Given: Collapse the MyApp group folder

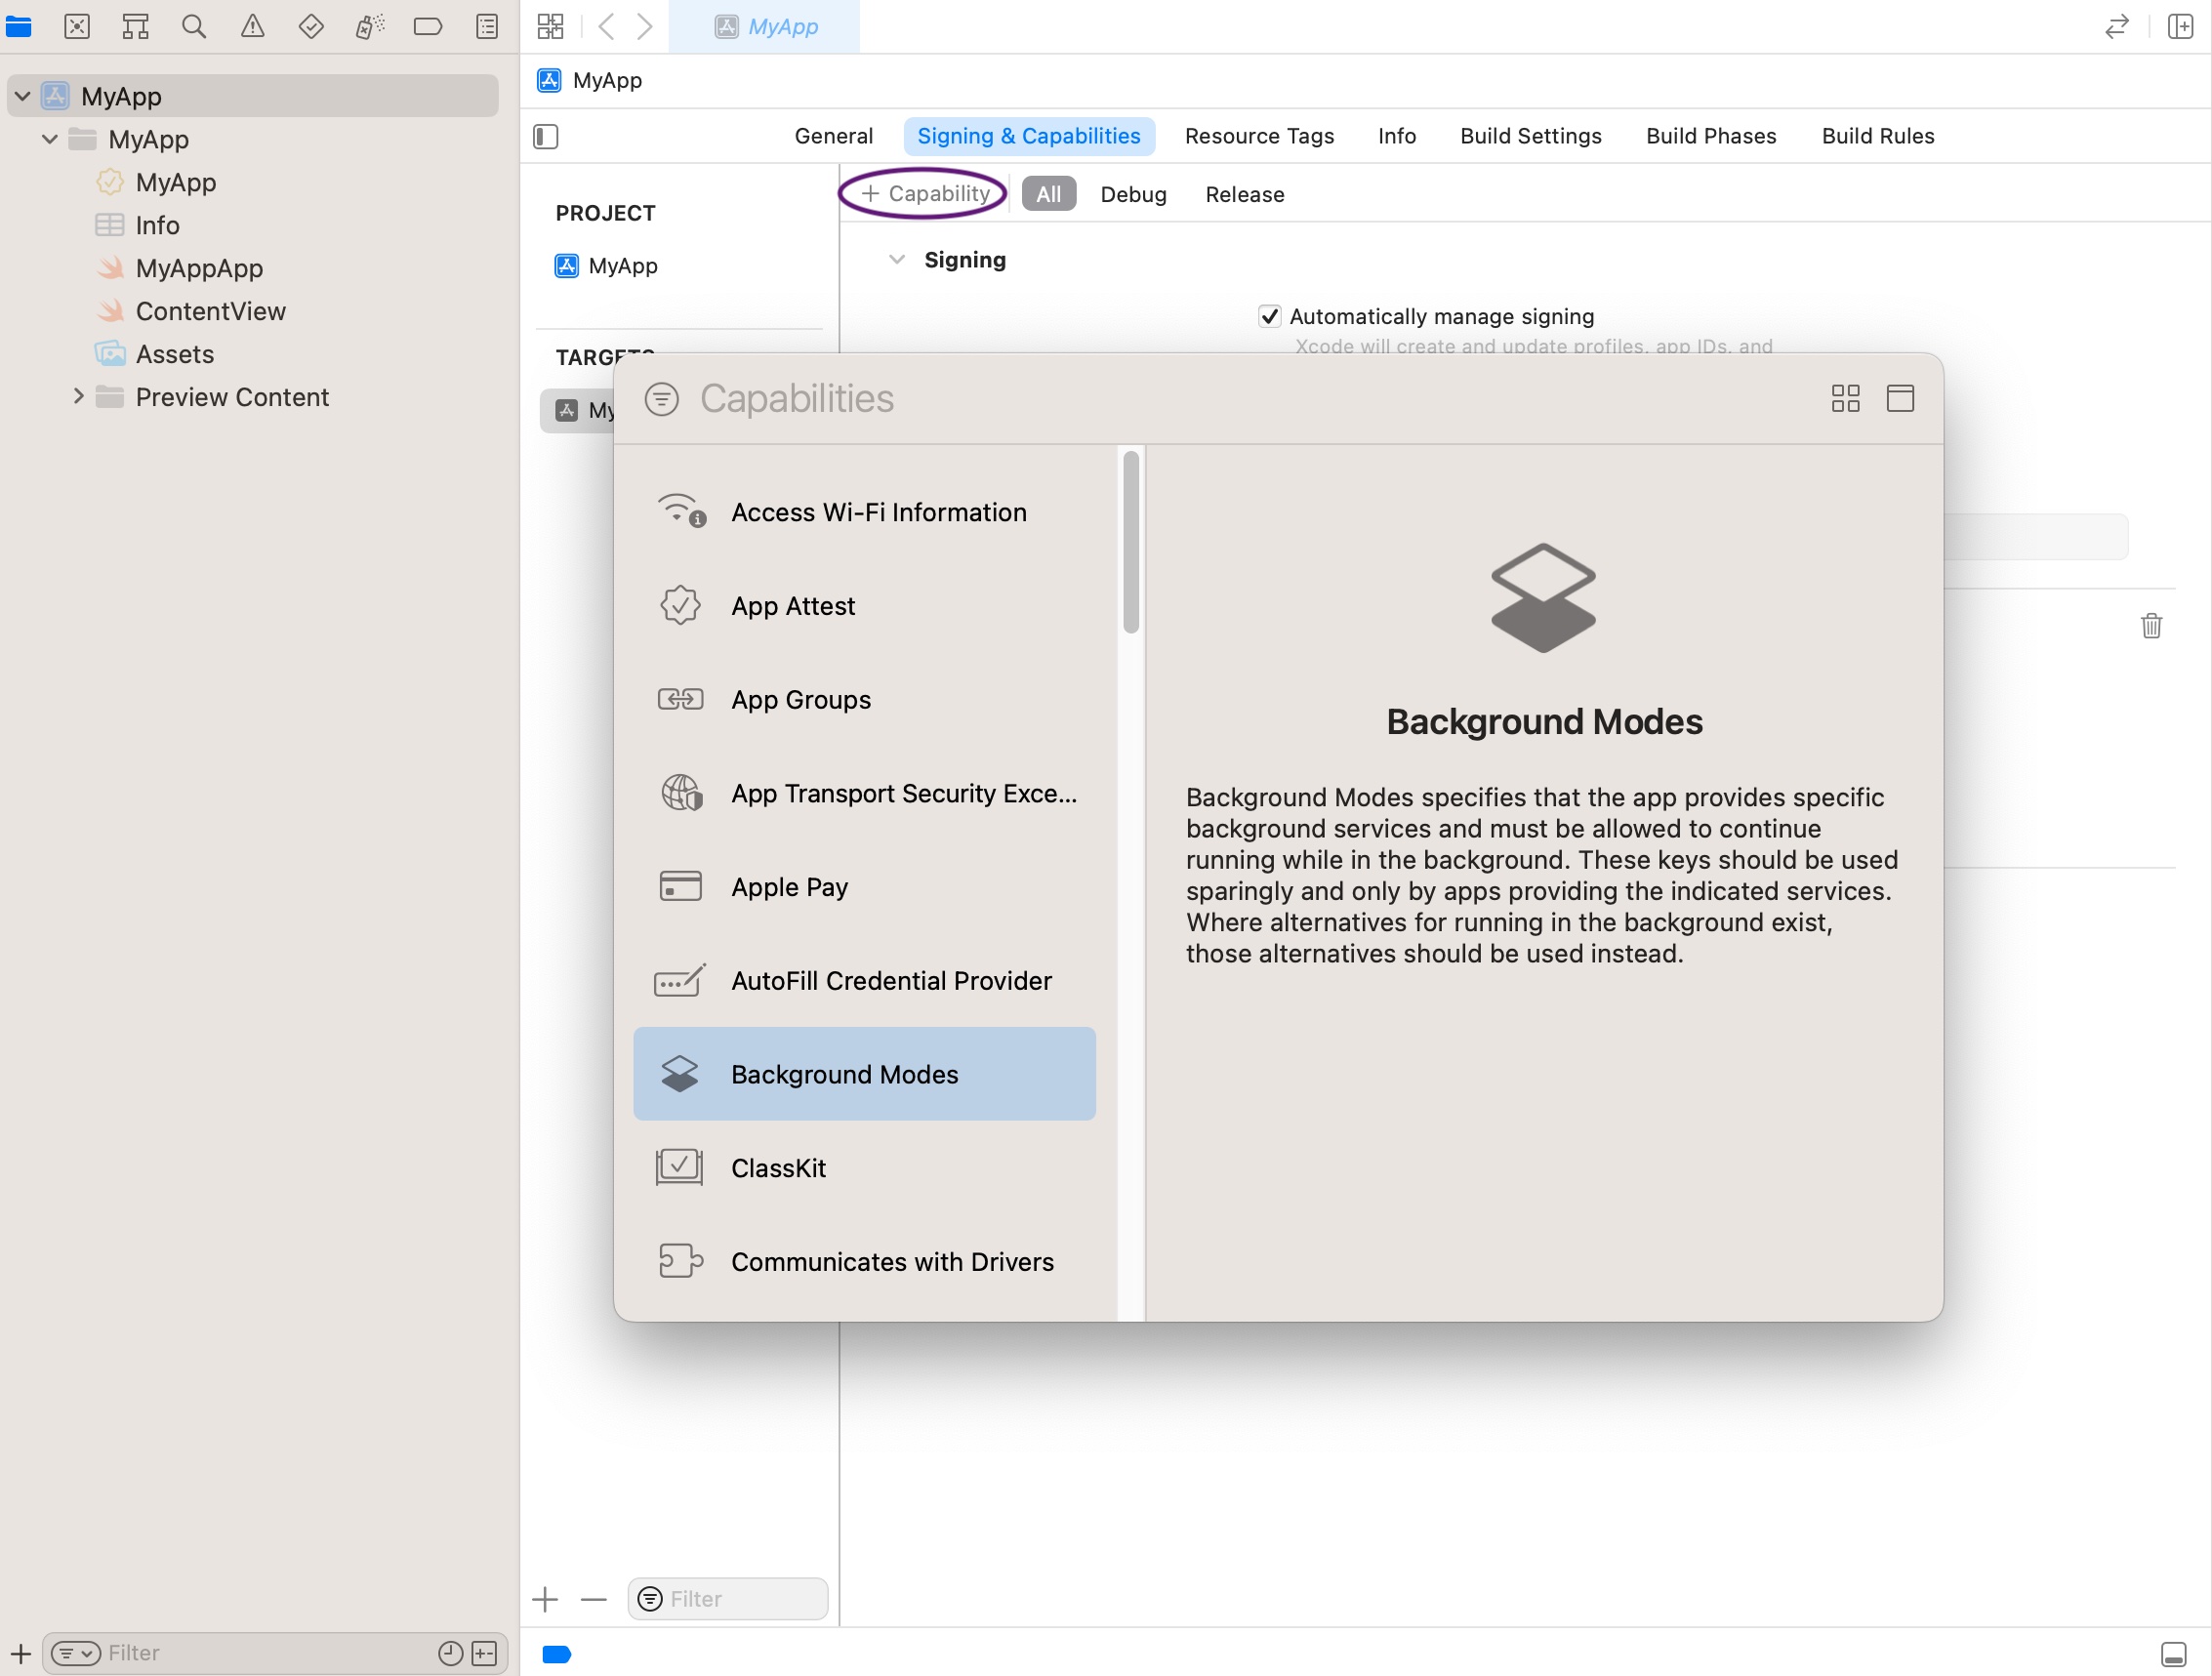Looking at the screenshot, I should pos(49,139).
